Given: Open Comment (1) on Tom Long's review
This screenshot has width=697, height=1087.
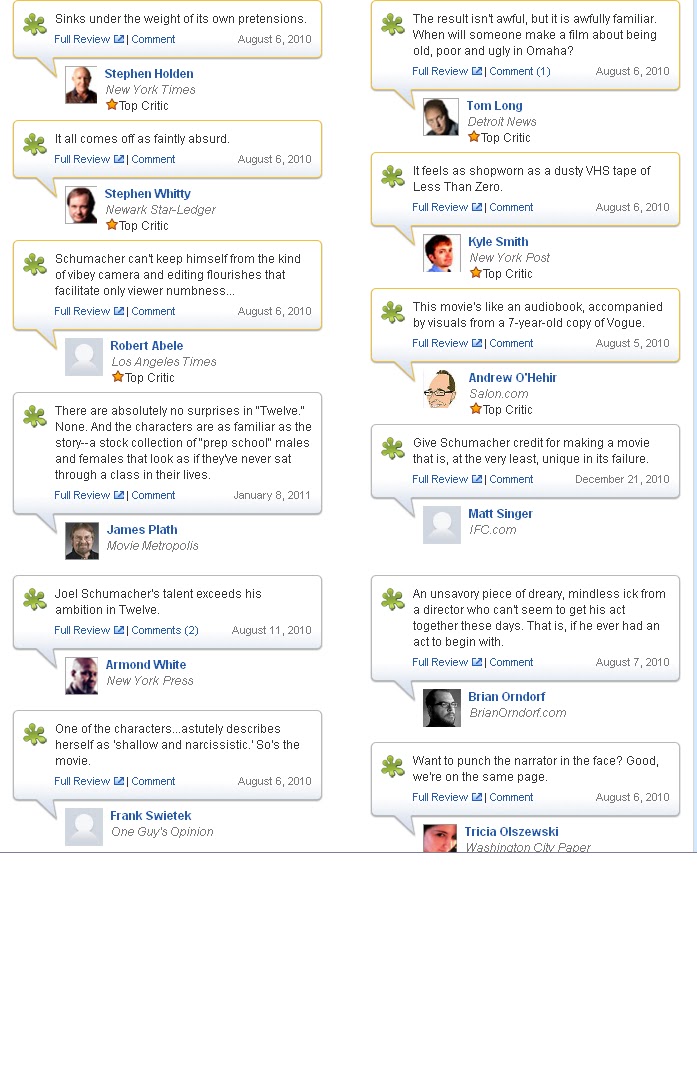Looking at the screenshot, I should [520, 71].
